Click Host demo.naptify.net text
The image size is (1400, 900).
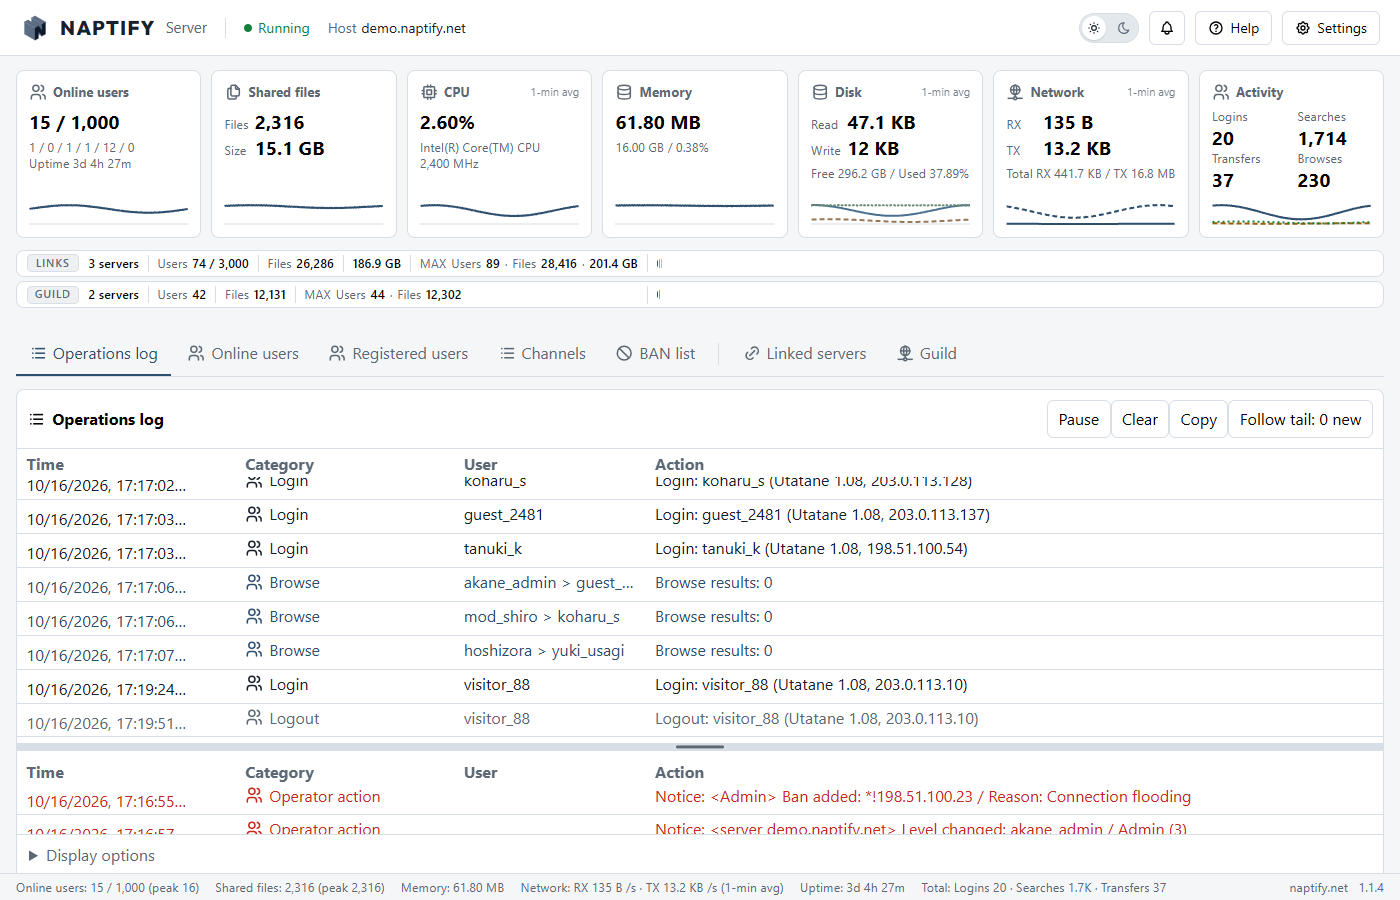397,28
